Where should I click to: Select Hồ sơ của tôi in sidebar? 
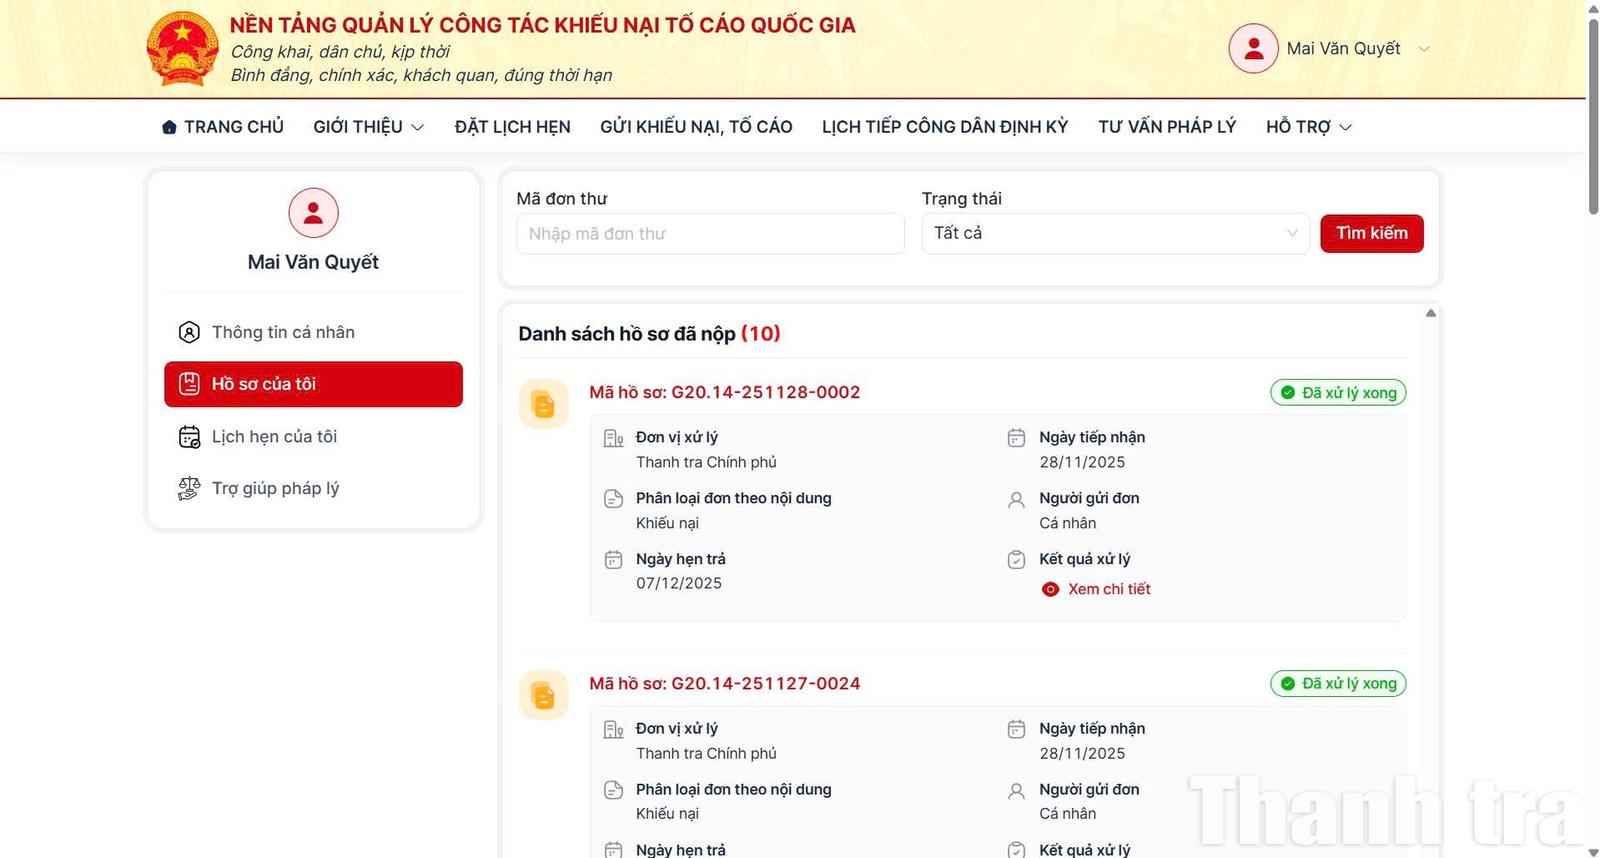[313, 384]
